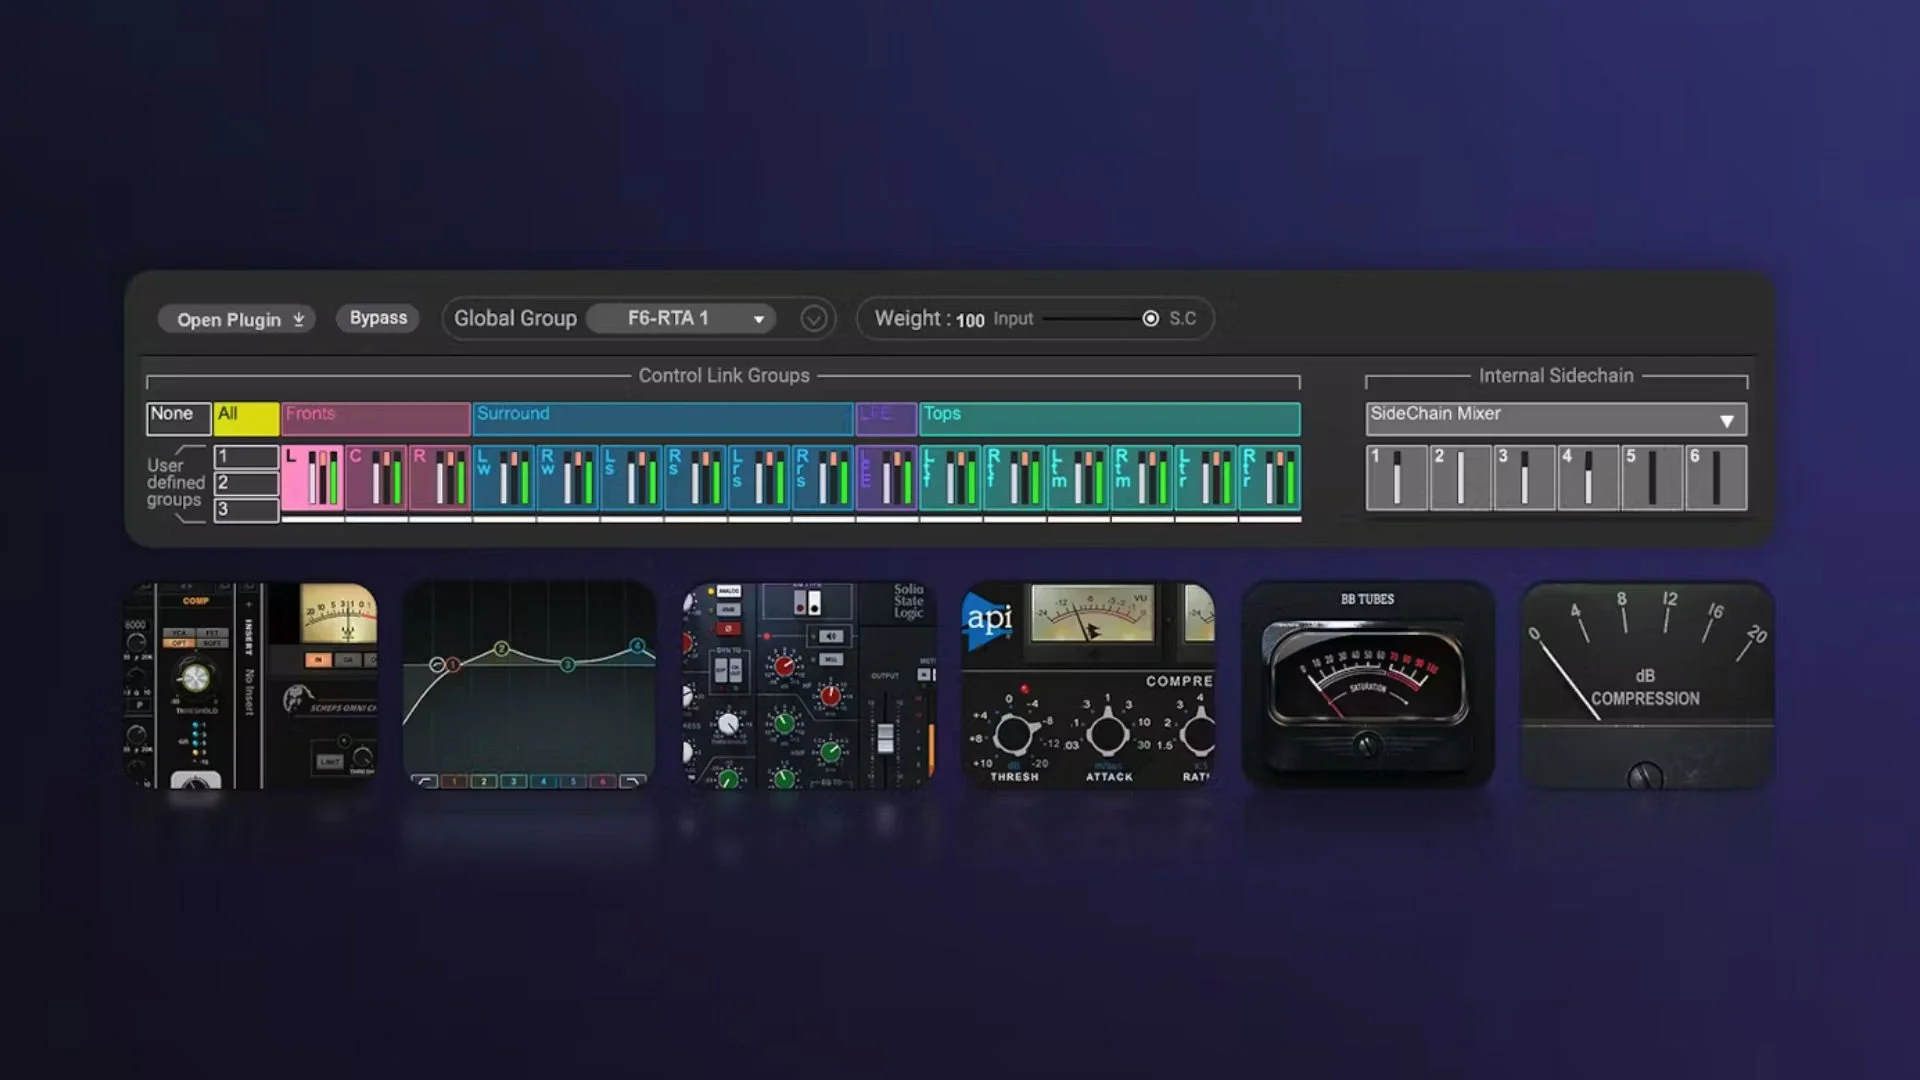Viewport: 1920px width, 1080px height.
Task: Click user defined group 2 field
Action: coord(246,483)
